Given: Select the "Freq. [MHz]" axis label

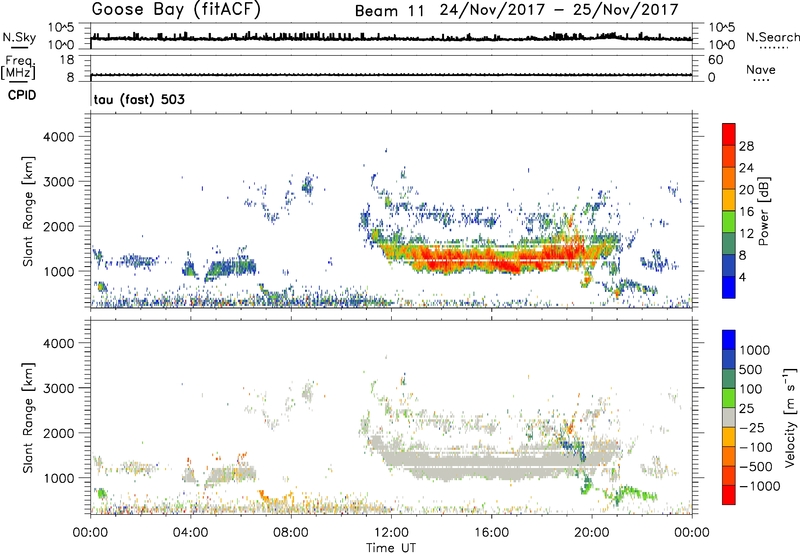Looking at the screenshot, I should point(18,68).
